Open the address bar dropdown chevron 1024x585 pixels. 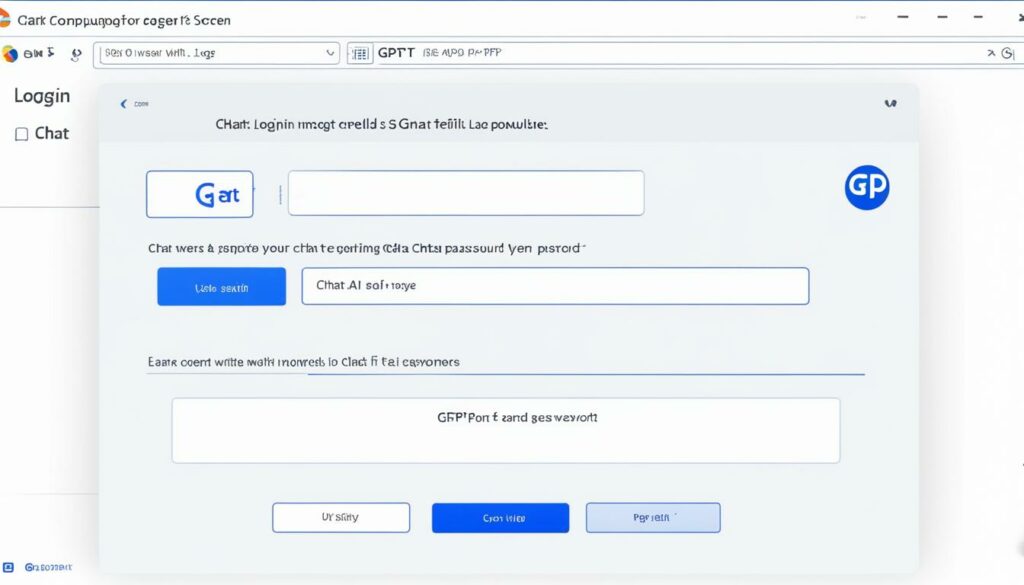click(x=331, y=53)
